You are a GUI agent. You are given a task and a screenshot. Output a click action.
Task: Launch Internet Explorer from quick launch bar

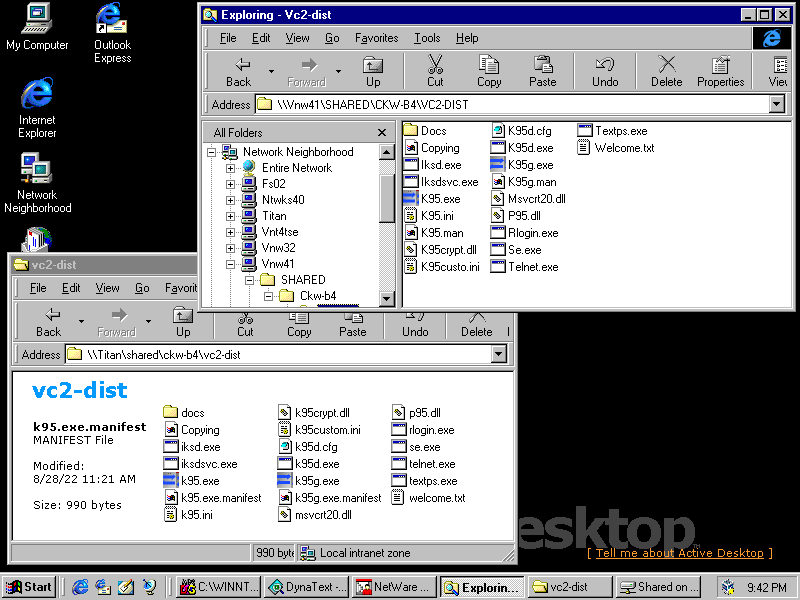coord(80,587)
